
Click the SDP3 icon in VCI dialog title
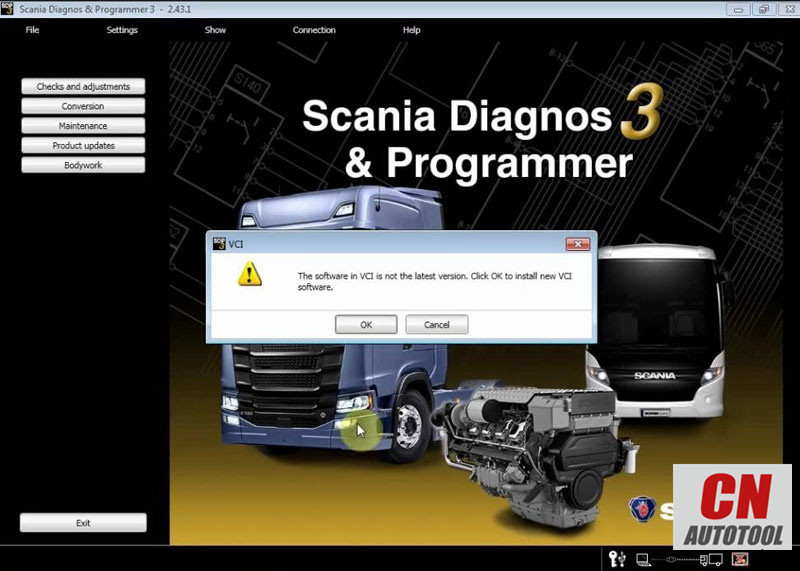(219, 244)
